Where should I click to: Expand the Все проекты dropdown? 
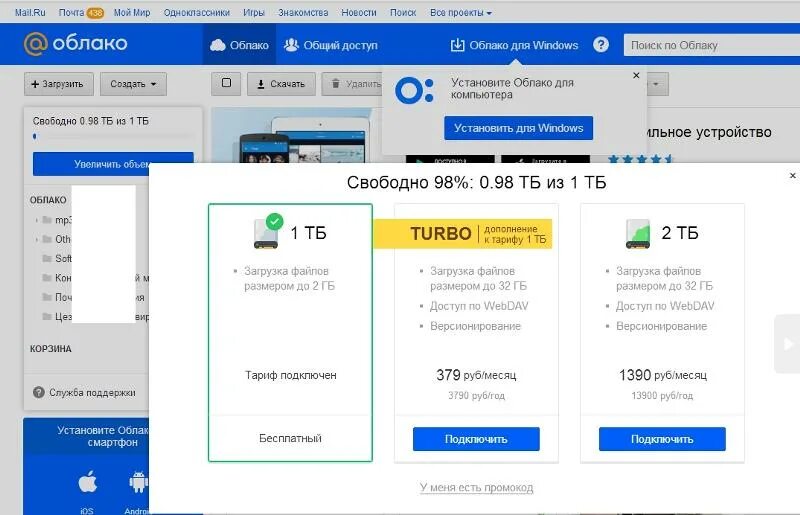point(461,12)
